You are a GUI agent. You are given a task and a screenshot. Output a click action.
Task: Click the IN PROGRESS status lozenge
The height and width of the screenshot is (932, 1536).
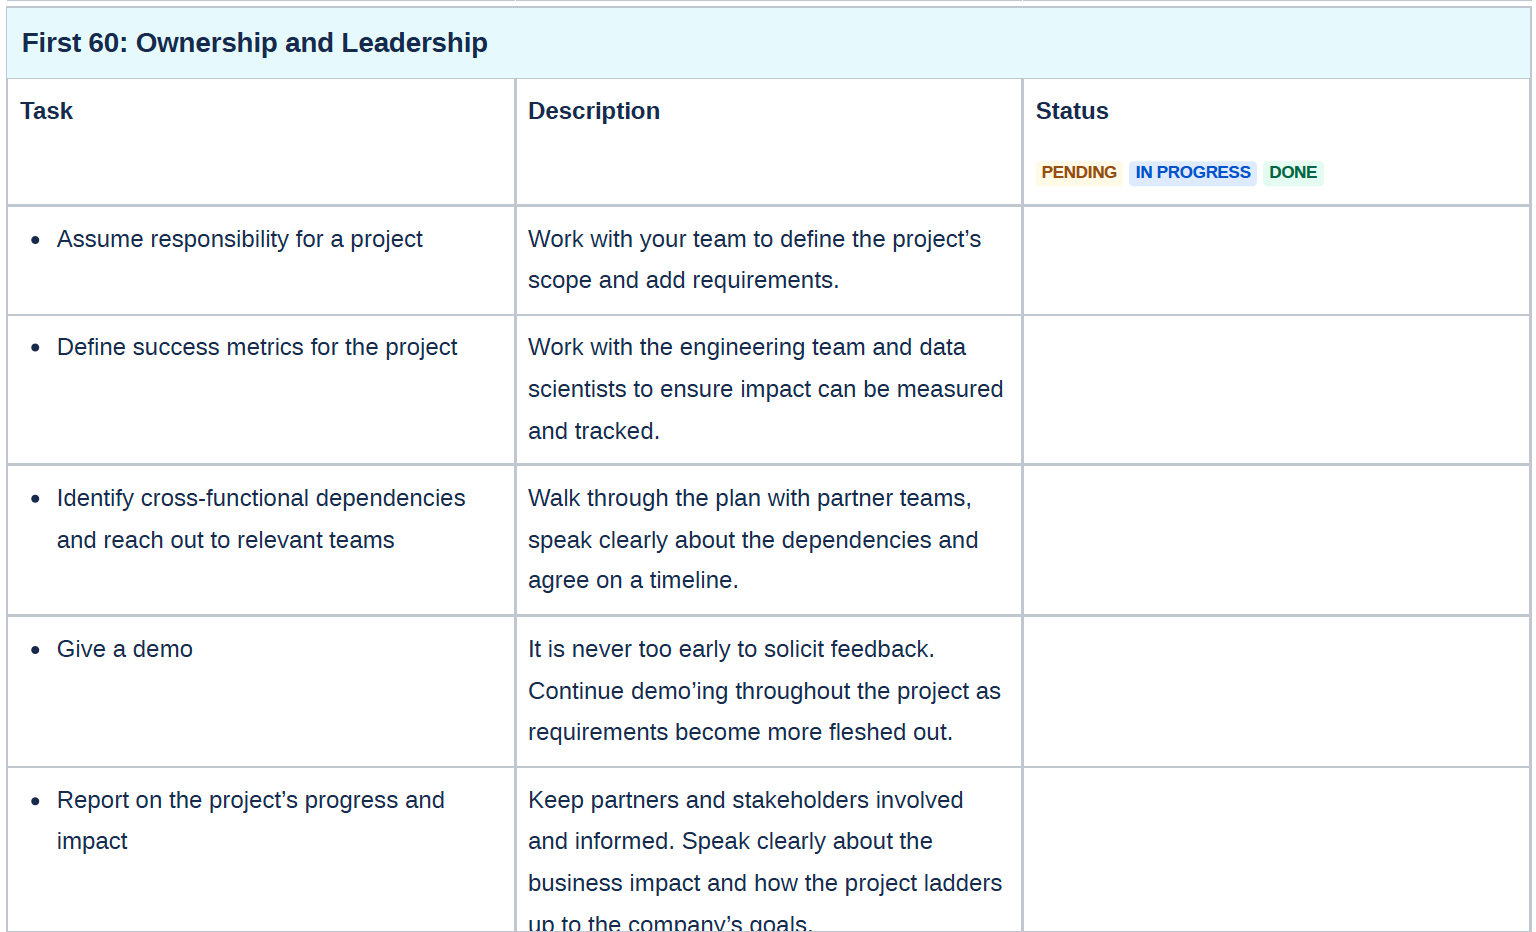pos(1192,173)
